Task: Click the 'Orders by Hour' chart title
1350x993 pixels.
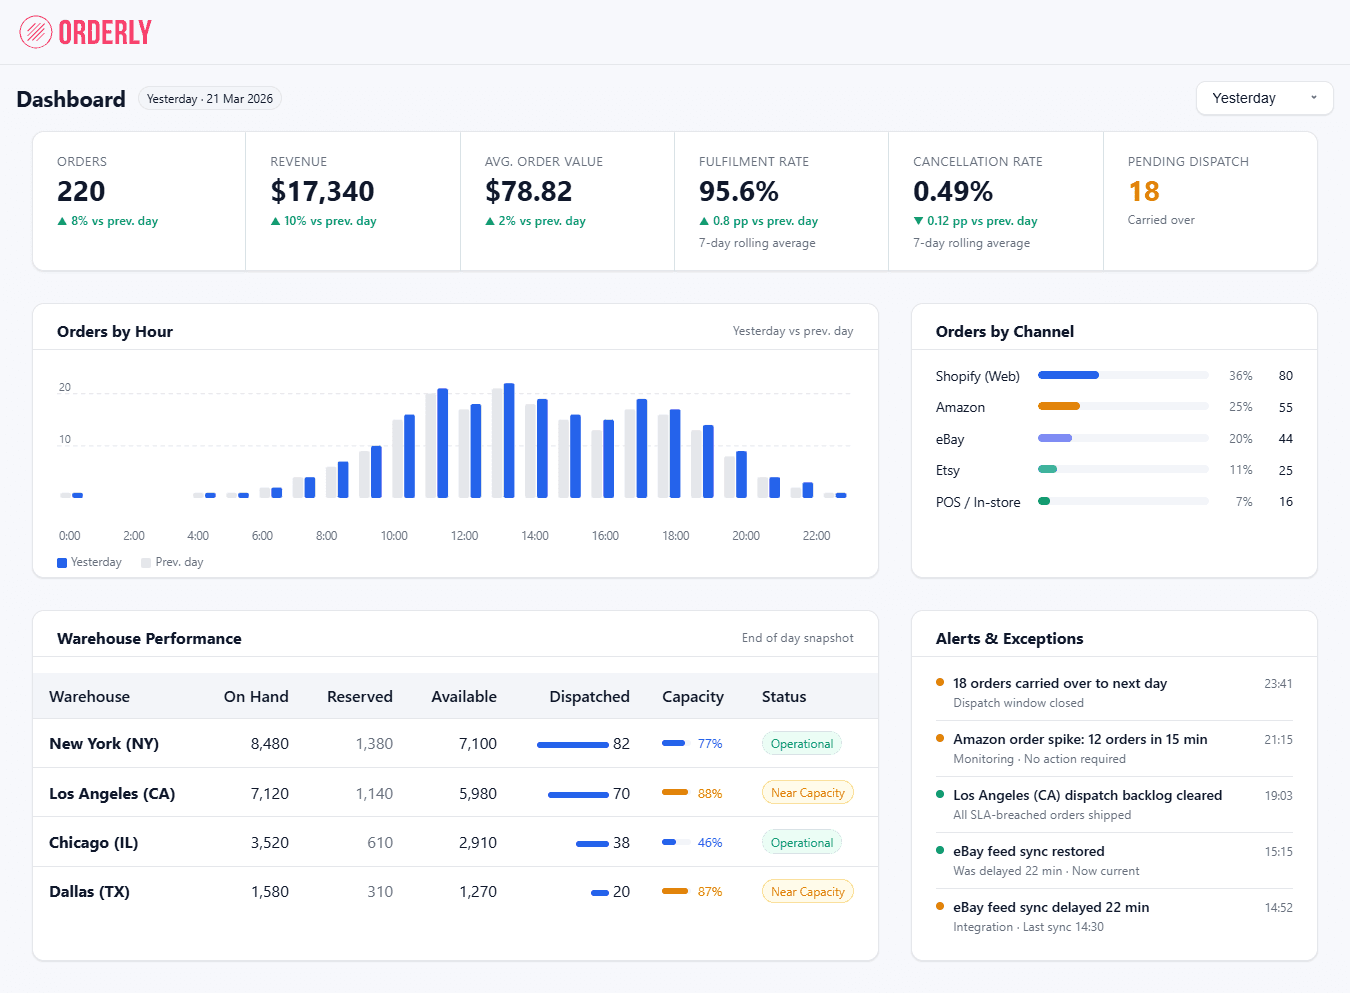Action: (x=115, y=332)
